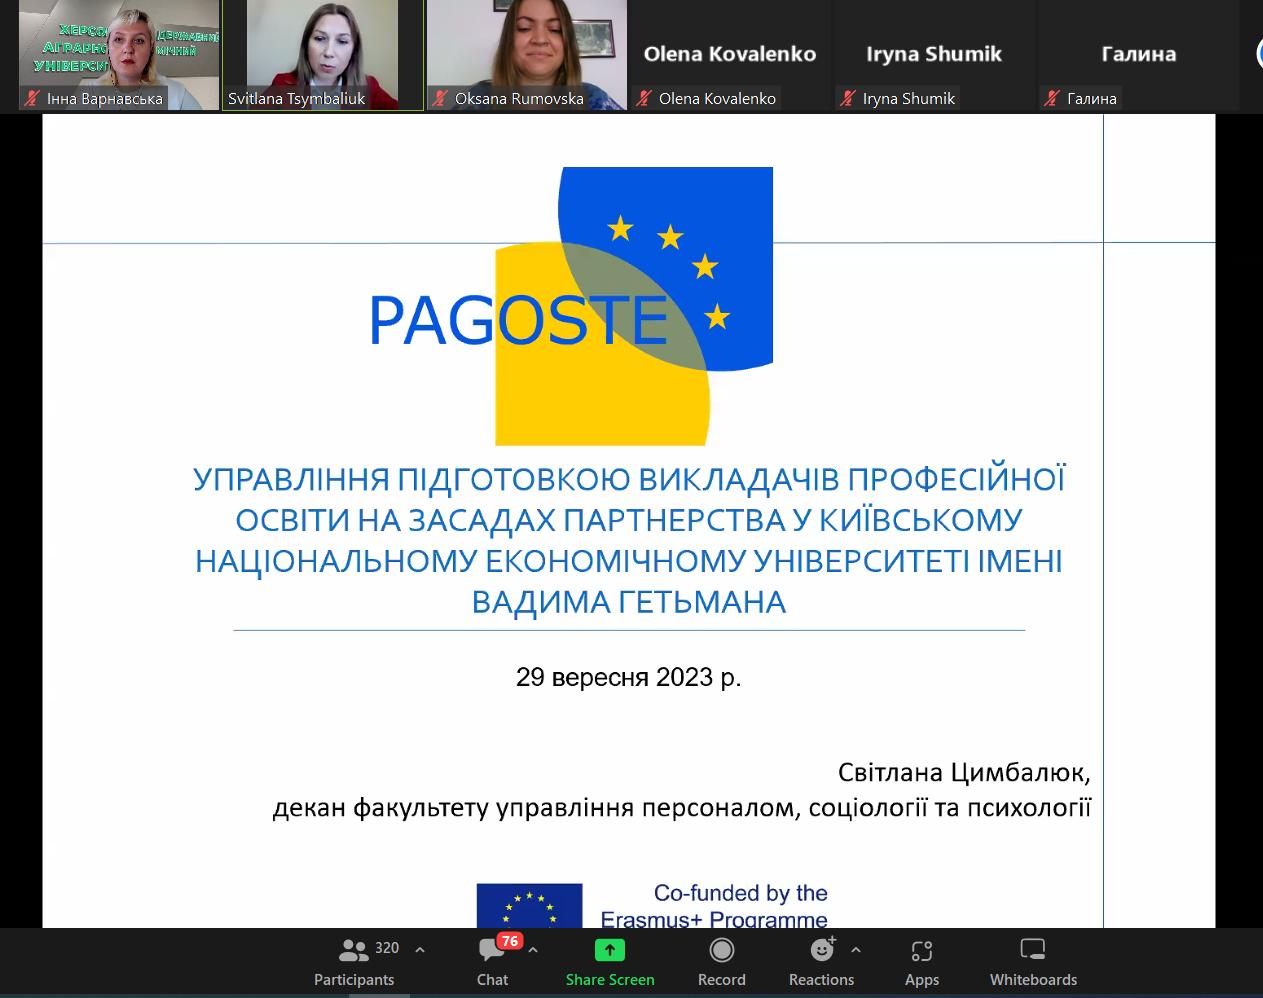Select Oksana Rumovska's video thumbnail

tap(527, 55)
